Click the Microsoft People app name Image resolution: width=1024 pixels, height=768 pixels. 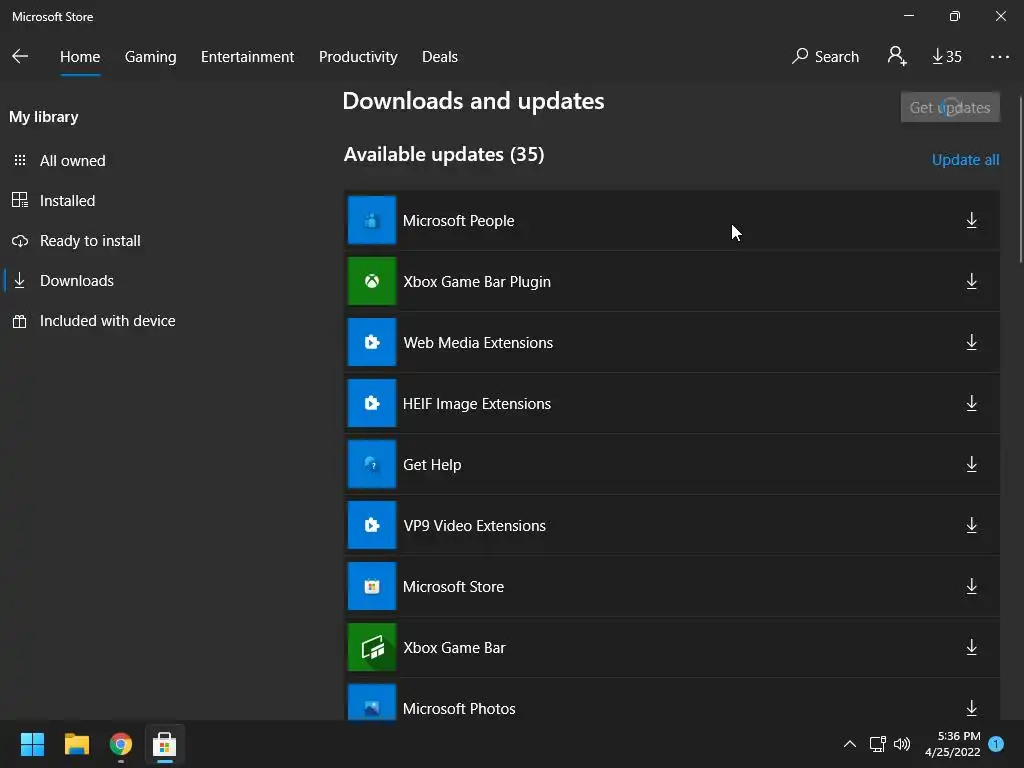[x=458, y=221]
